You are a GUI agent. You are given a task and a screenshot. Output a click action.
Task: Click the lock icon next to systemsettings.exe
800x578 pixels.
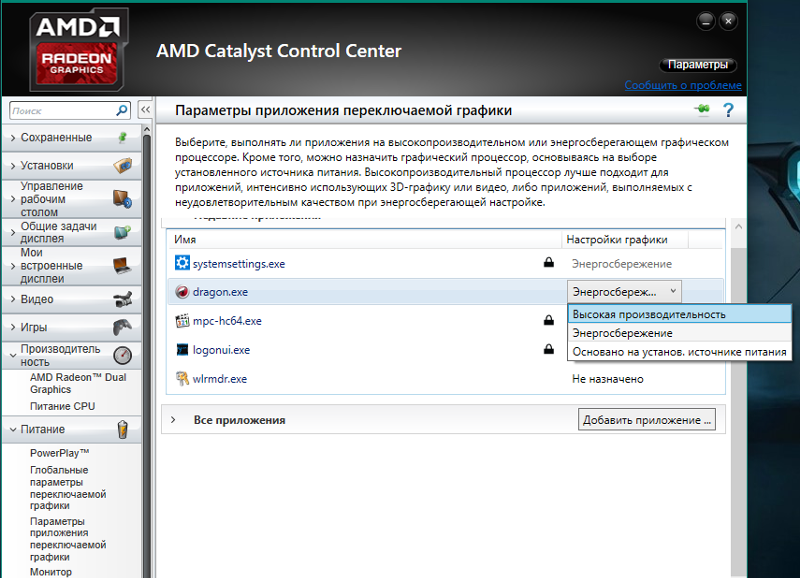548,263
